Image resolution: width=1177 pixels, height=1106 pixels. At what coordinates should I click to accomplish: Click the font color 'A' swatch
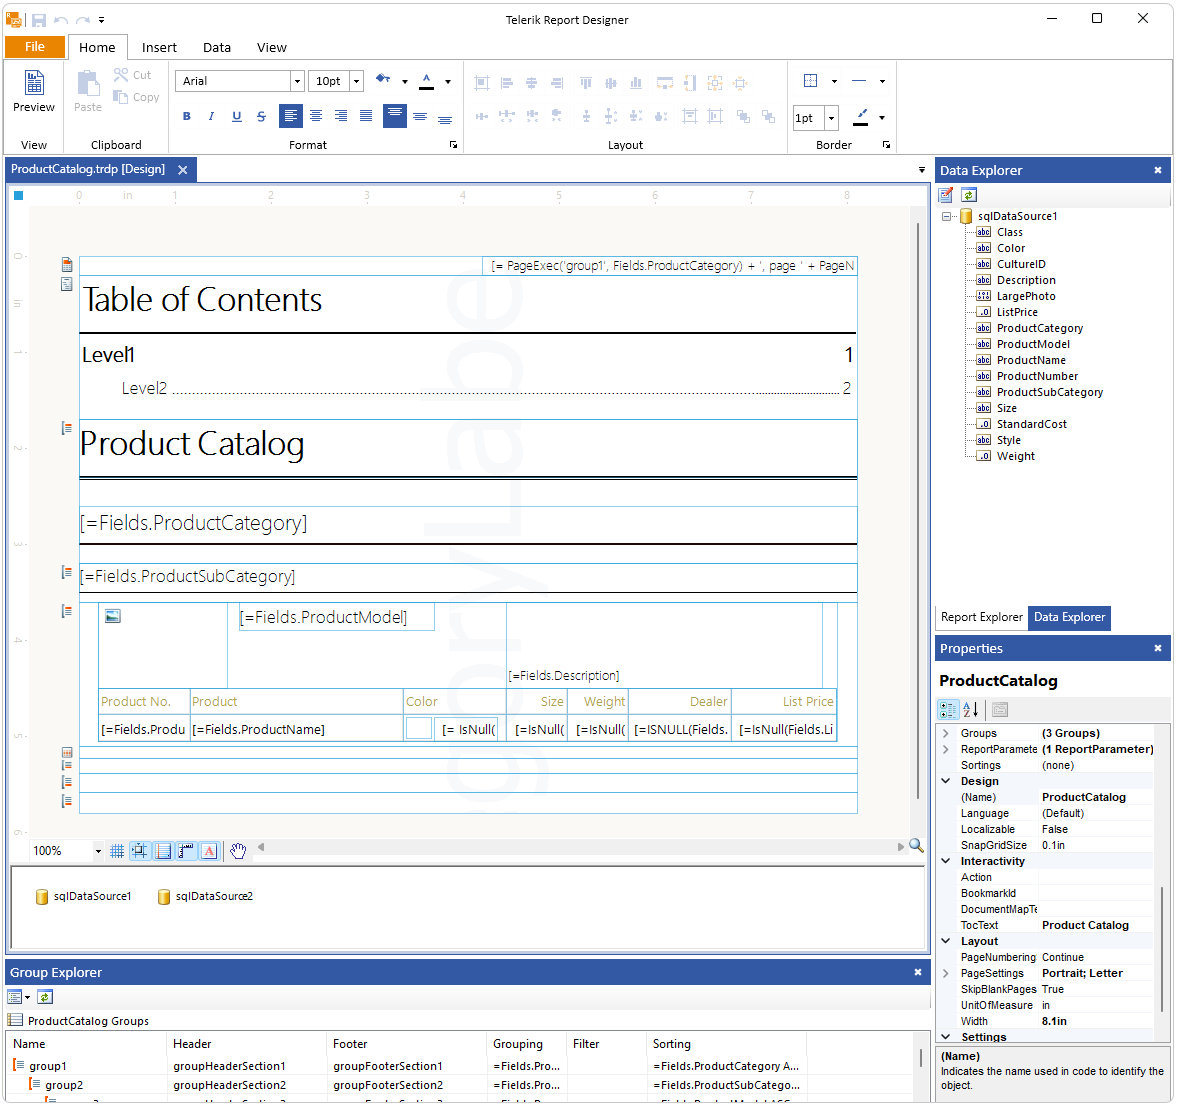tap(426, 81)
